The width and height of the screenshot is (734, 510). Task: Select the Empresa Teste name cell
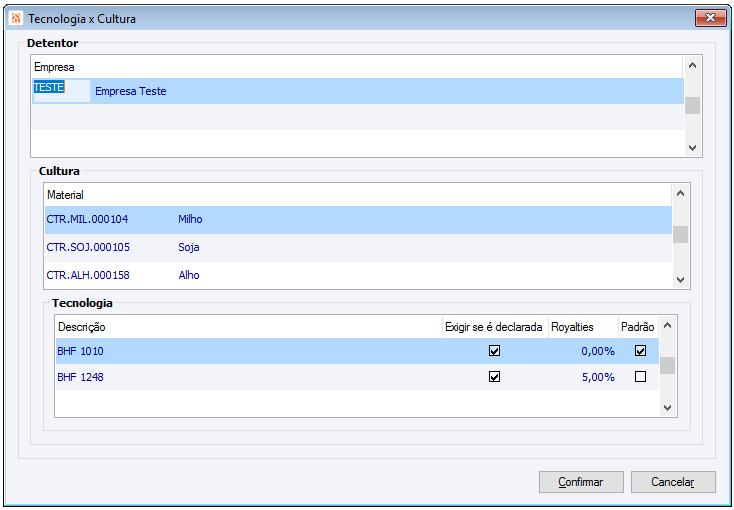tap(131, 91)
